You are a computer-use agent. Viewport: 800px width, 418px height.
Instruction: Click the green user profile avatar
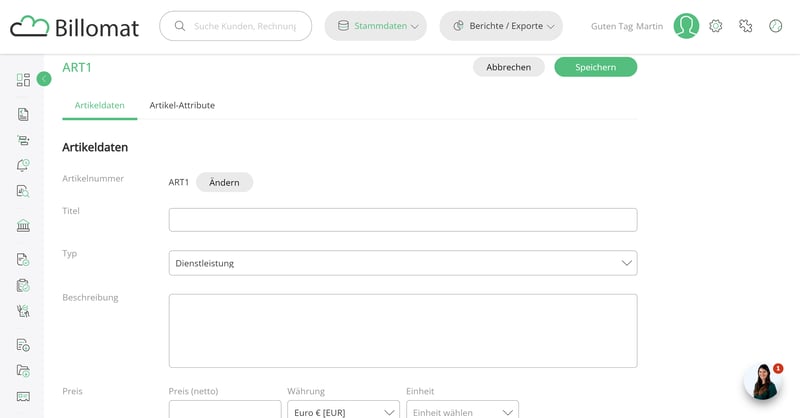pos(686,26)
